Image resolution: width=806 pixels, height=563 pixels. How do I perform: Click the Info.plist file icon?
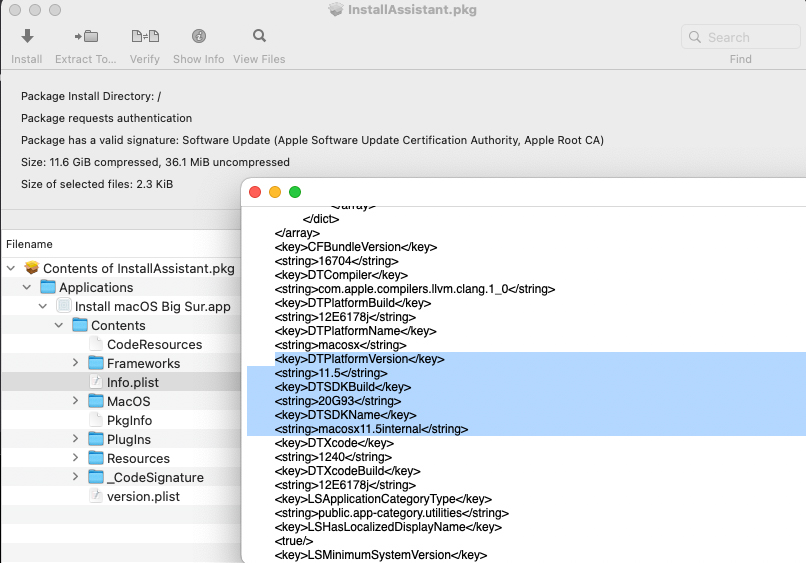click(96, 382)
